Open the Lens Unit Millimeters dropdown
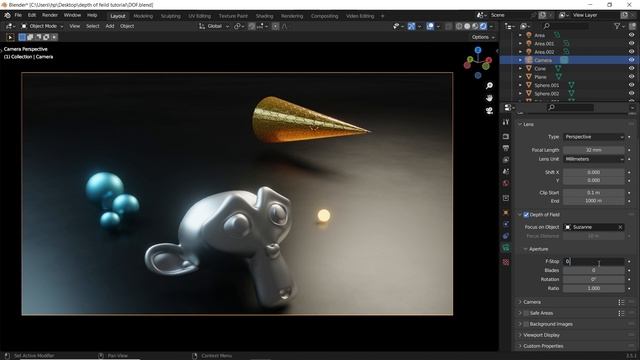 [594, 159]
